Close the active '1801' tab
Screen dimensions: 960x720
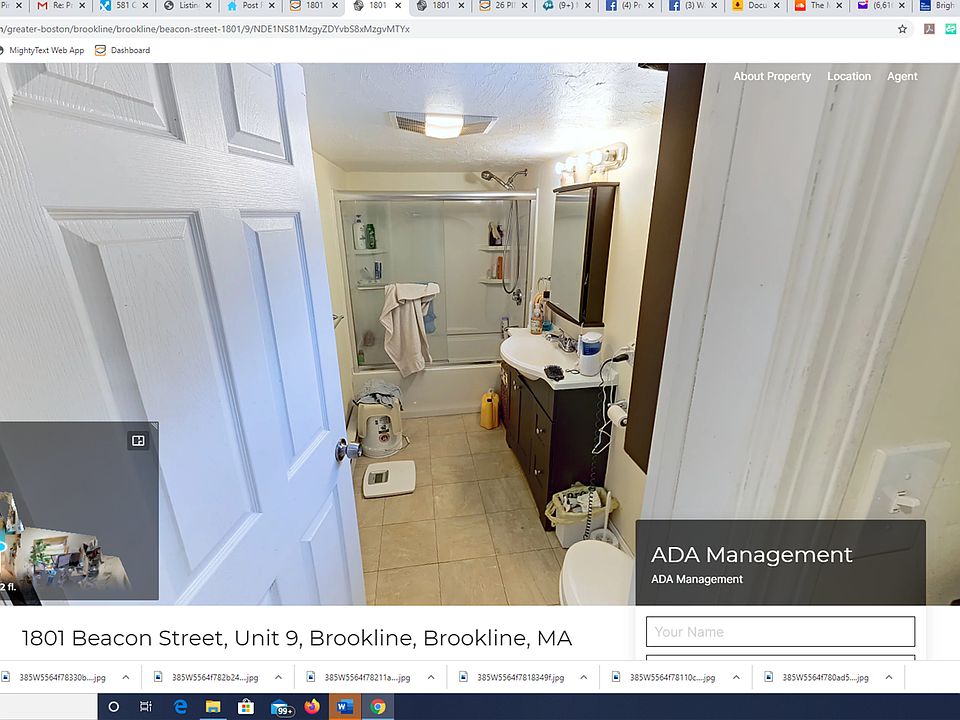coord(398,6)
